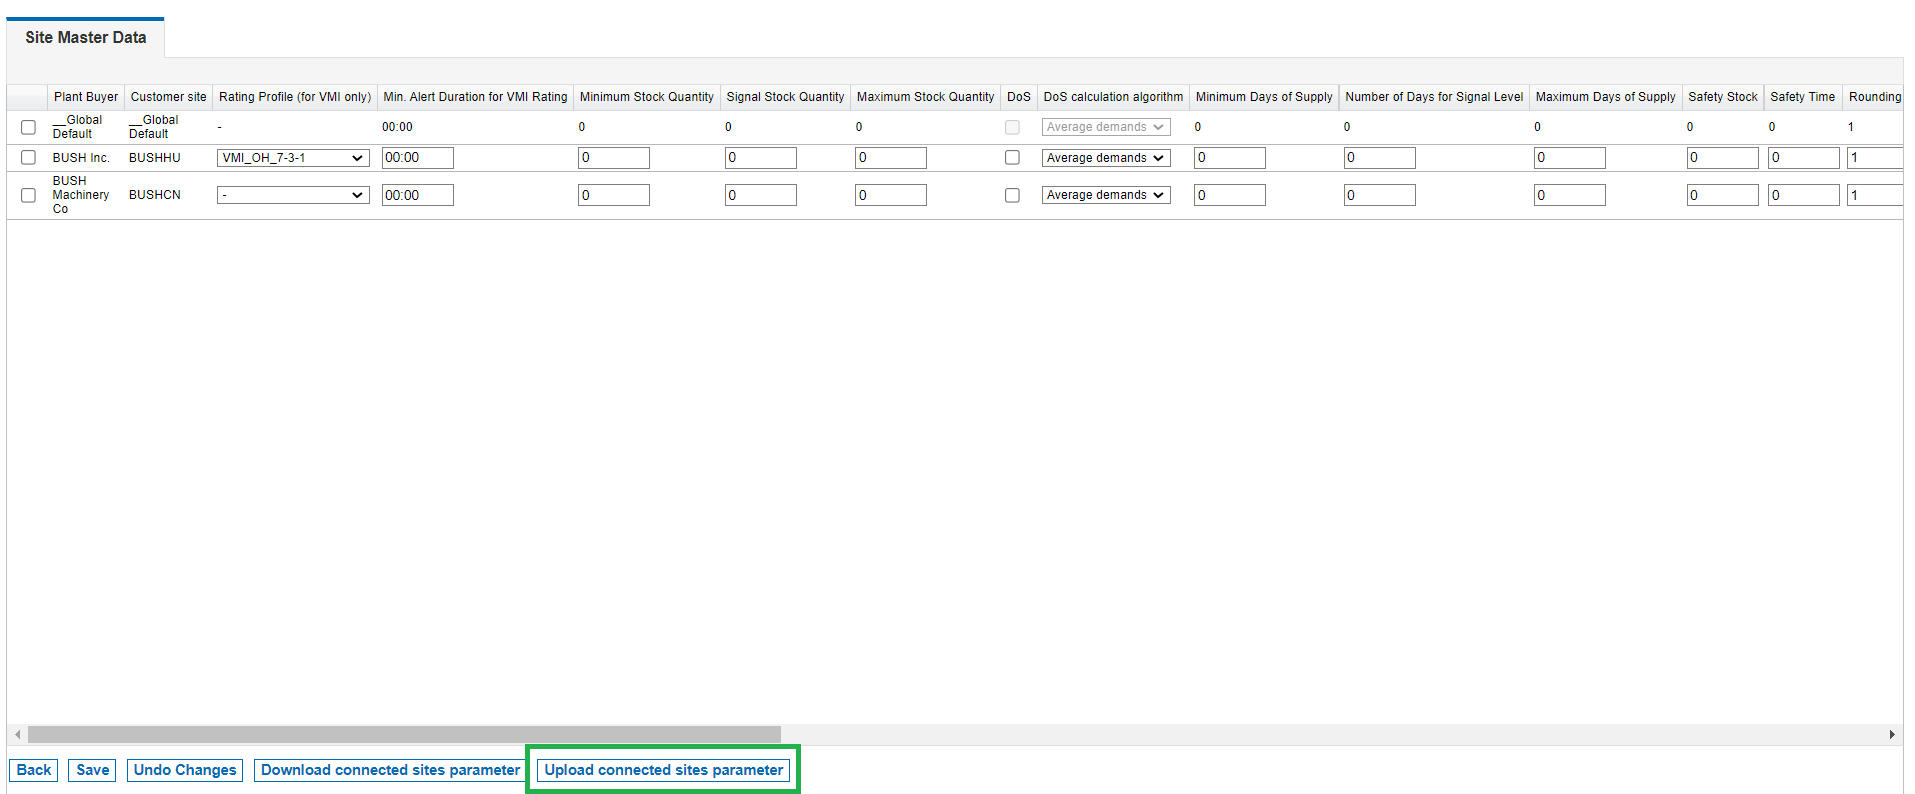1915x794 pixels.
Task: Click Rounding field for BUSHCN
Action: (1875, 195)
